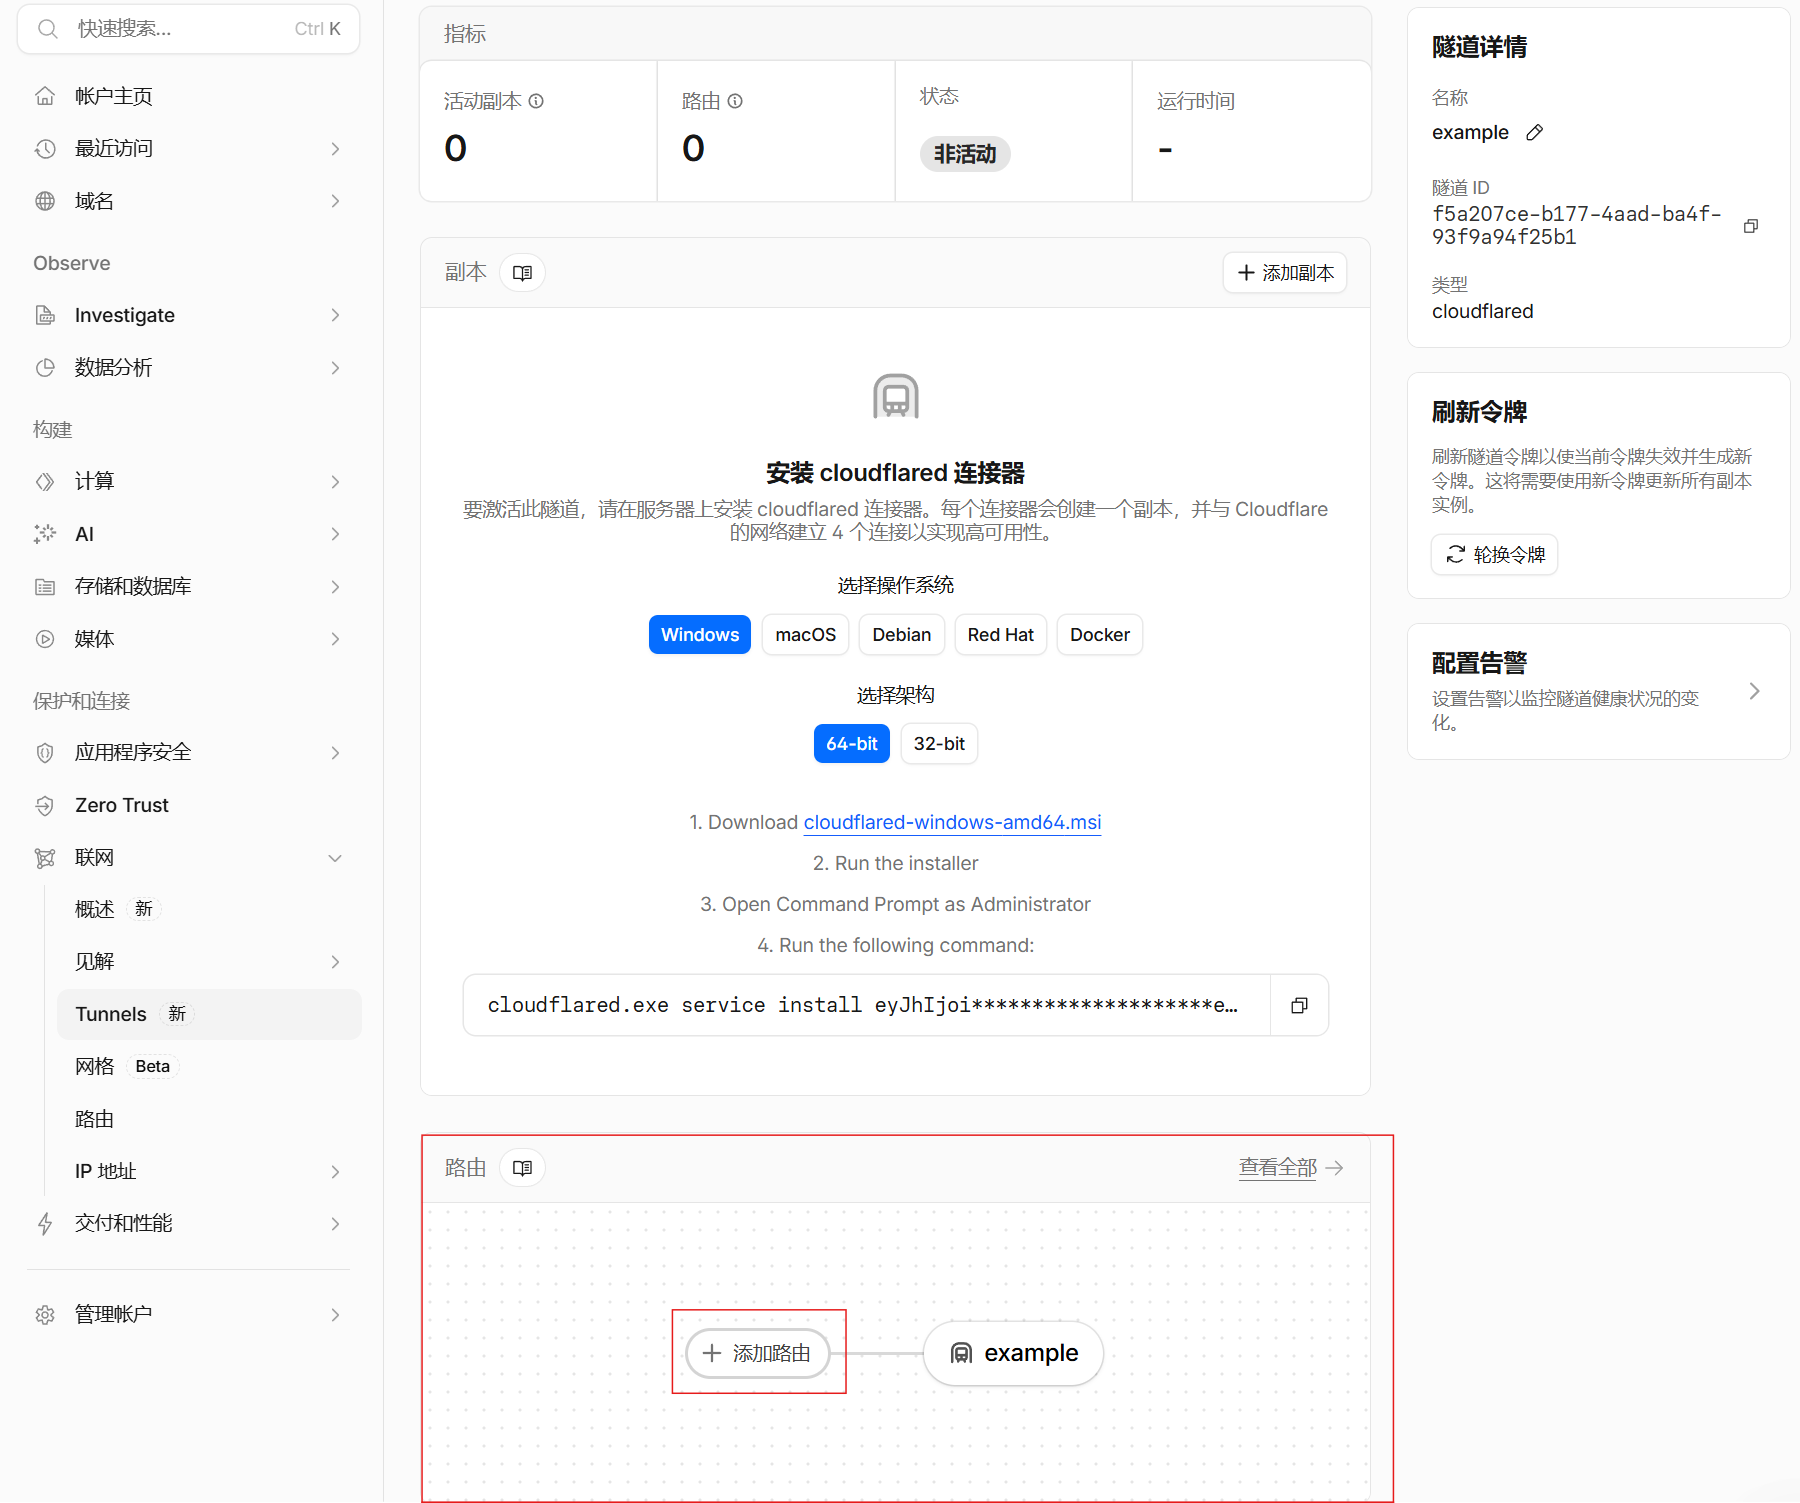Click the 添加副本 button
1800x1503 pixels.
[1285, 273]
